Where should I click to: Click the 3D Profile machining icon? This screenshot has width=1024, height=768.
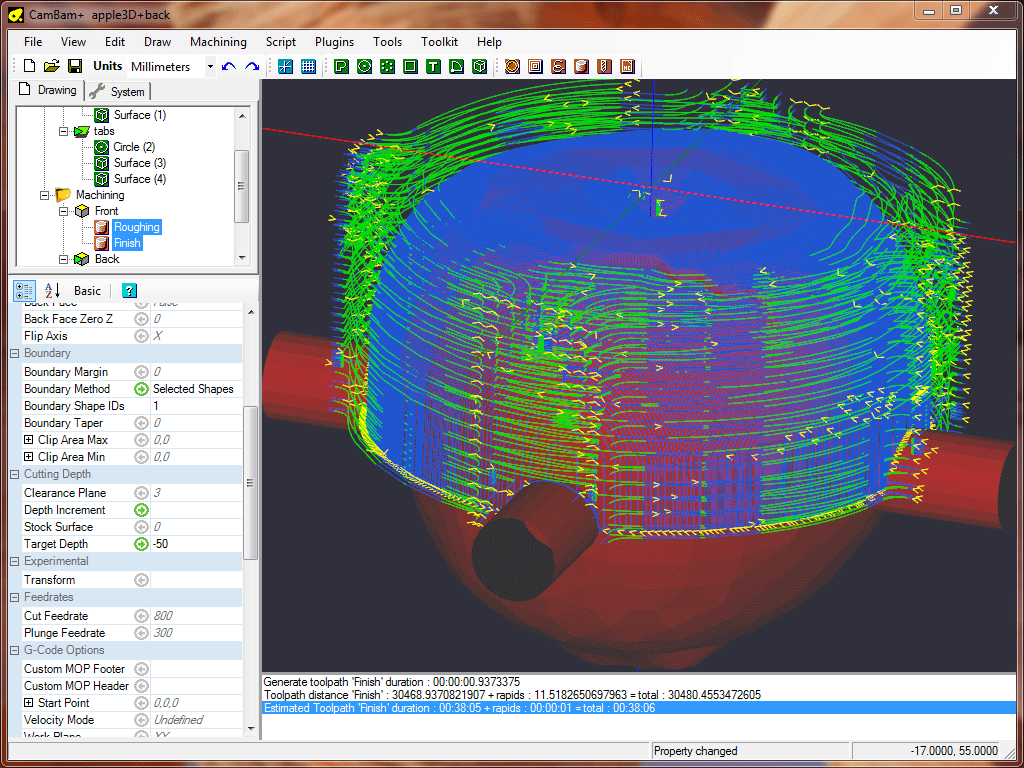point(581,66)
